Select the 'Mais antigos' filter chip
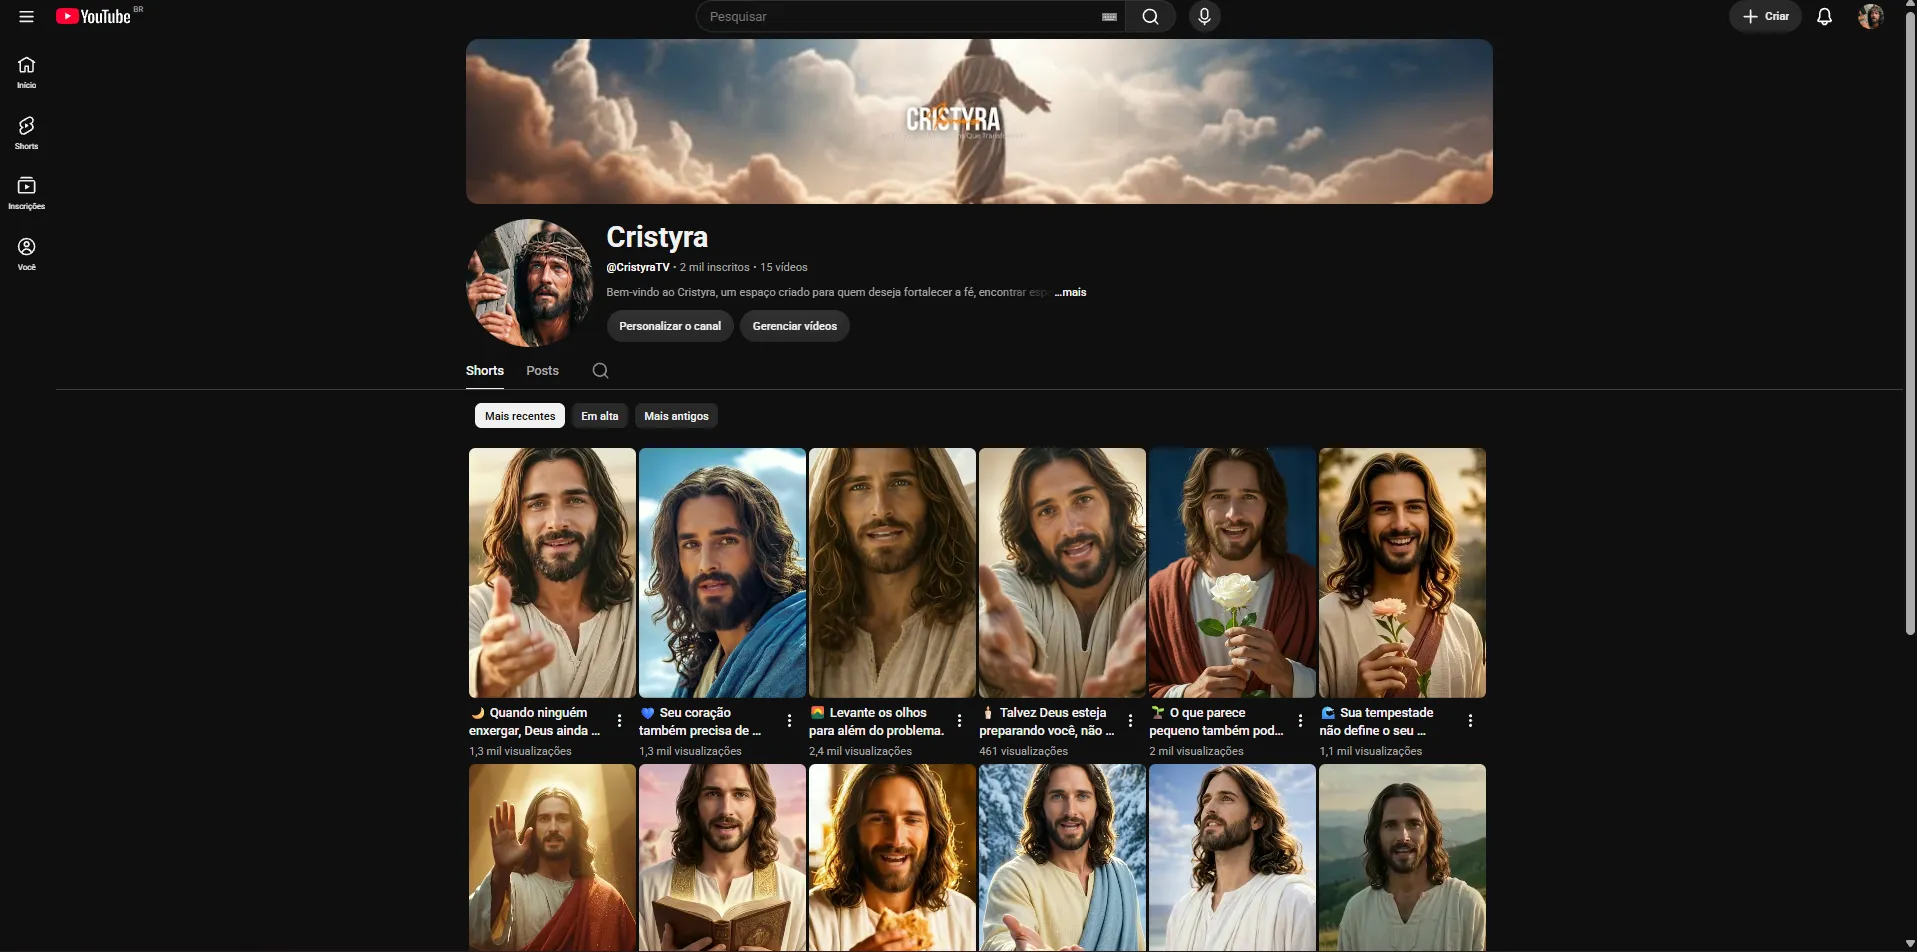 click(677, 416)
